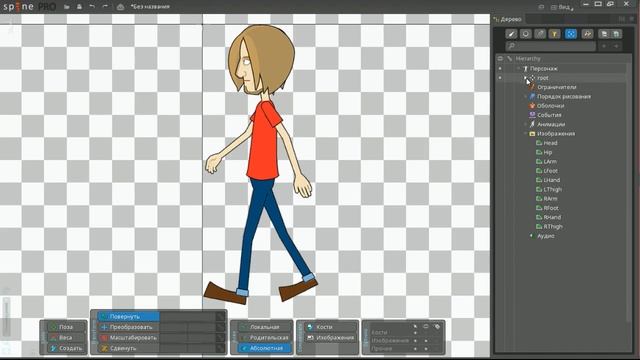Click the export icon beside the project title
Screen dimensions: 640x360
(x=120, y=7)
